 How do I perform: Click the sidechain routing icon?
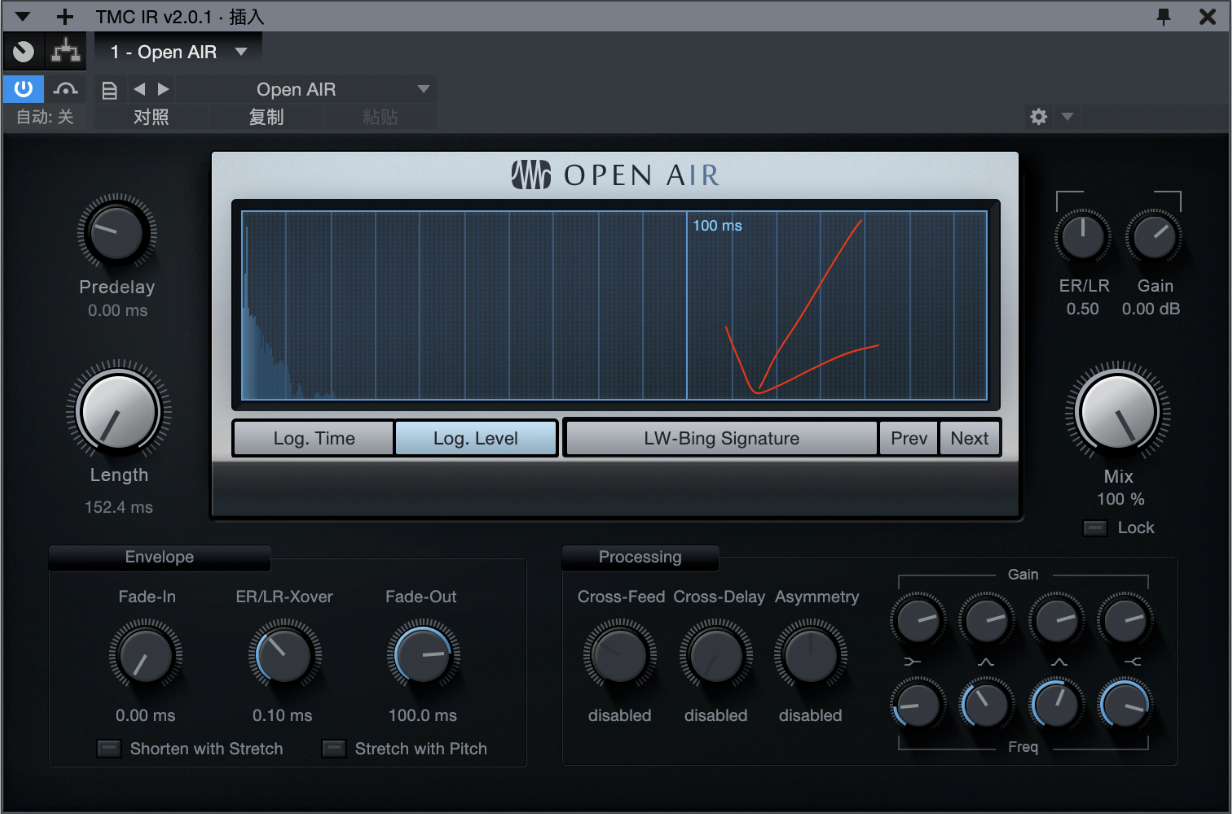point(66,52)
